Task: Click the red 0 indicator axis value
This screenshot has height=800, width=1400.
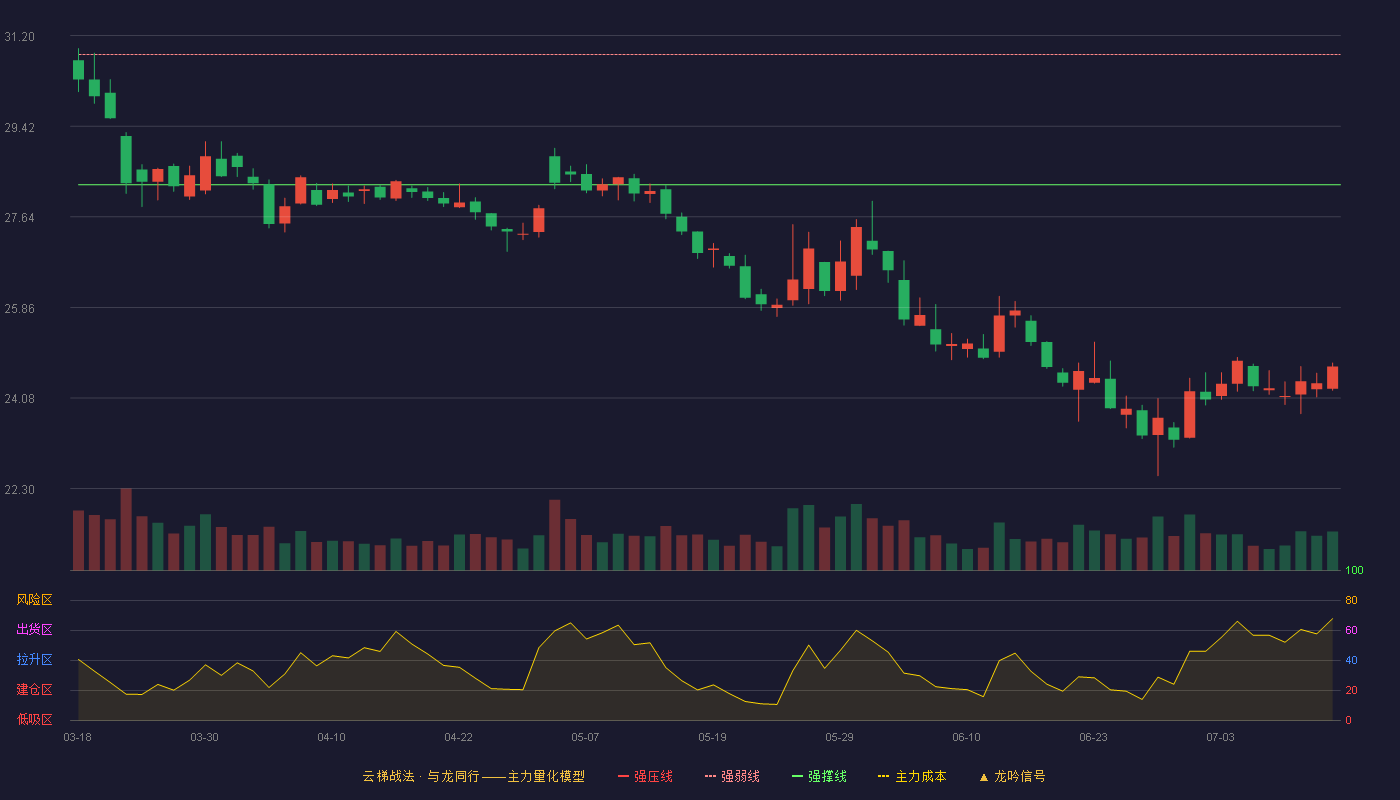Action: [x=1348, y=720]
